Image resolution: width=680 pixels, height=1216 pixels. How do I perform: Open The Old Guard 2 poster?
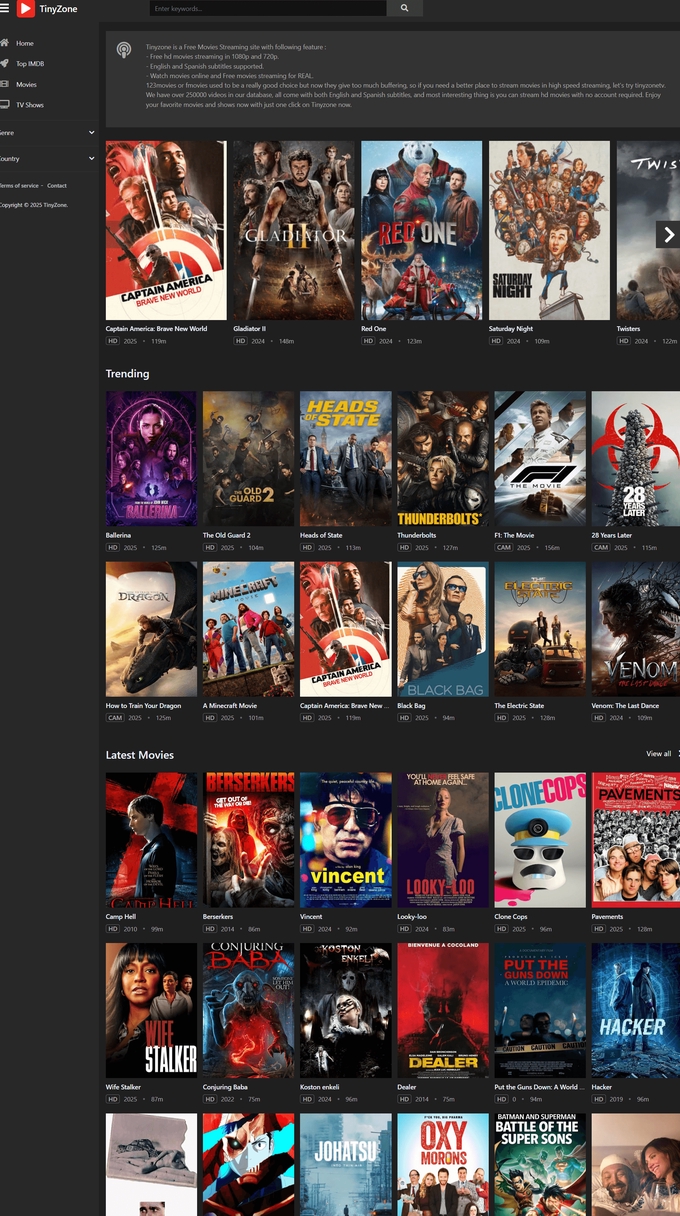(x=248, y=459)
